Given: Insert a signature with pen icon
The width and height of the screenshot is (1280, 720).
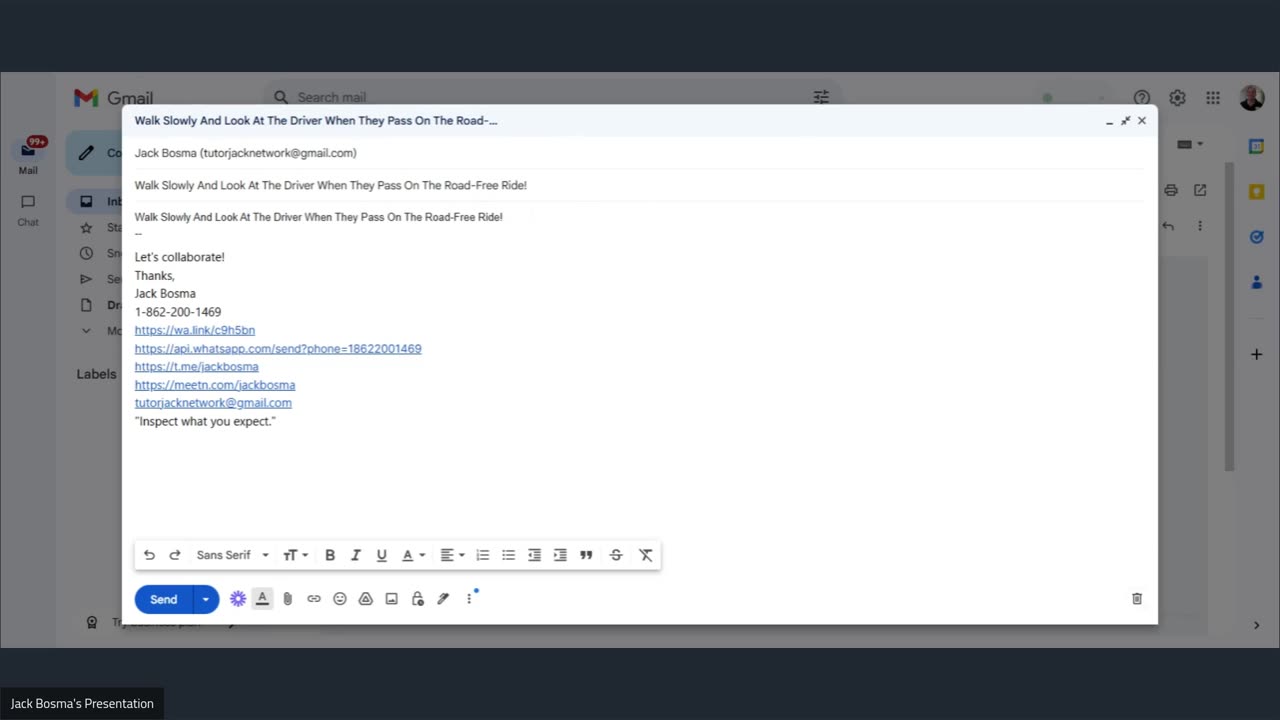Looking at the screenshot, I should click(x=444, y=598).
